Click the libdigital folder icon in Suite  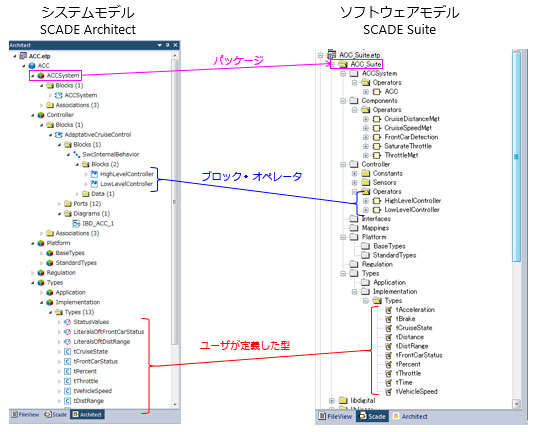click(x=343, y=400)
